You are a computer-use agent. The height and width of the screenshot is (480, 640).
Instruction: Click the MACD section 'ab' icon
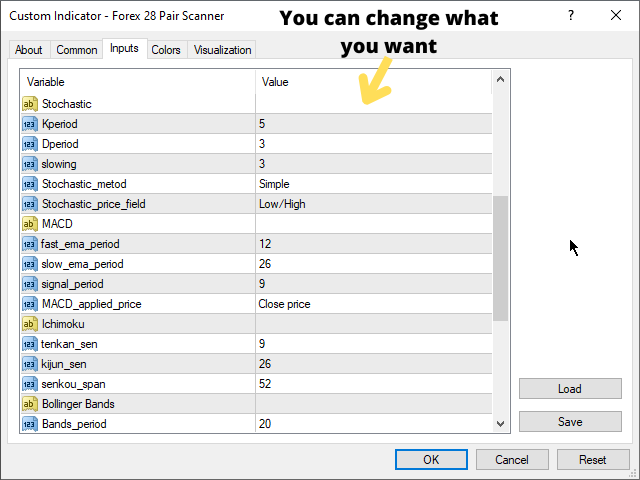tap(29, 224)
